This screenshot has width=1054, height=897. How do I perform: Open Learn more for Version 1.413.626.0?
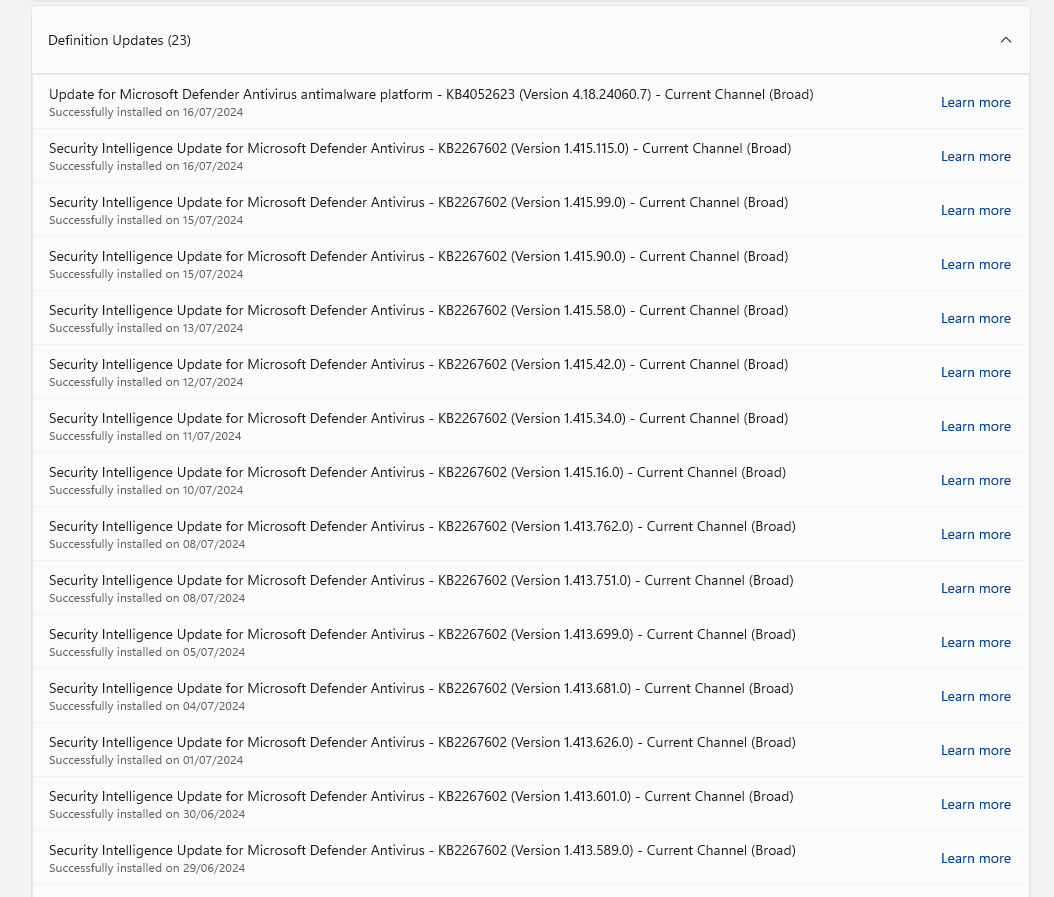[x=975, y=750]
